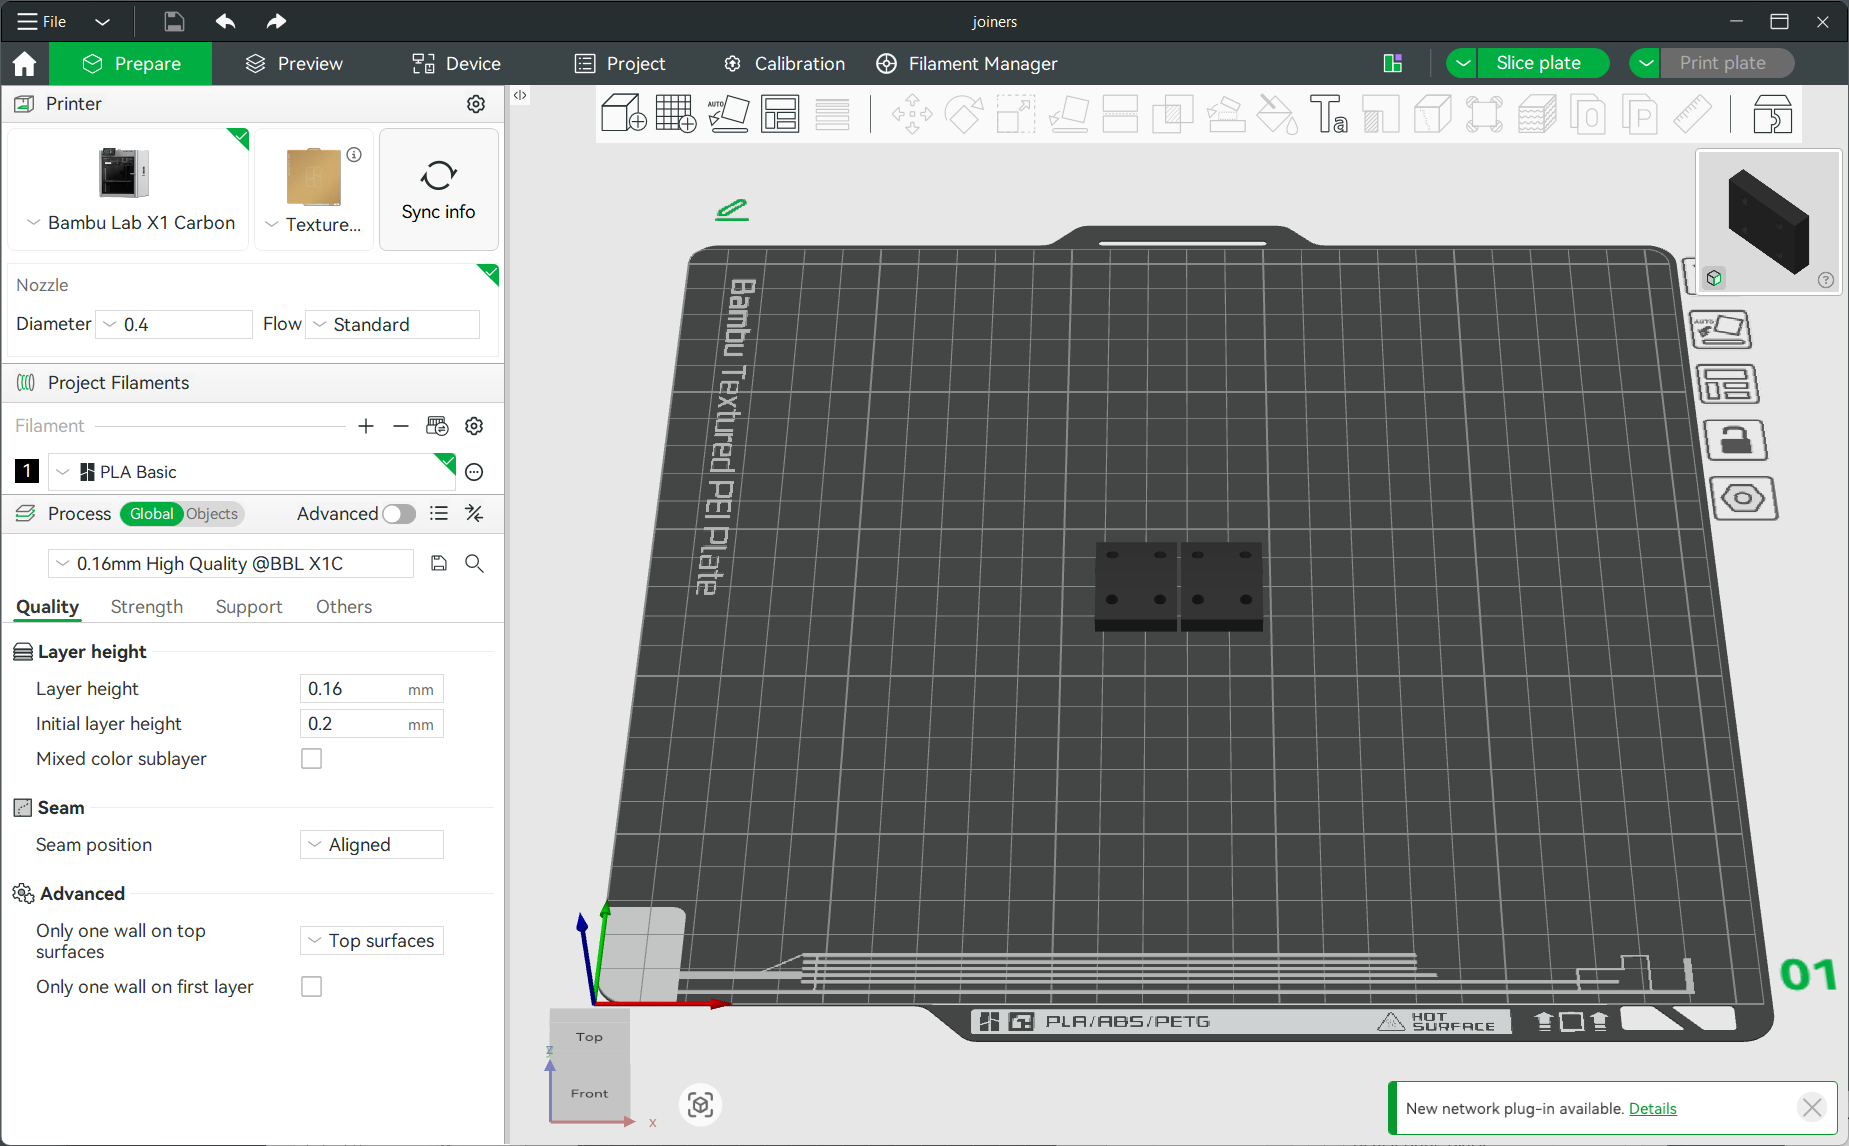Open the Text shape tool

coord(1328,114)
